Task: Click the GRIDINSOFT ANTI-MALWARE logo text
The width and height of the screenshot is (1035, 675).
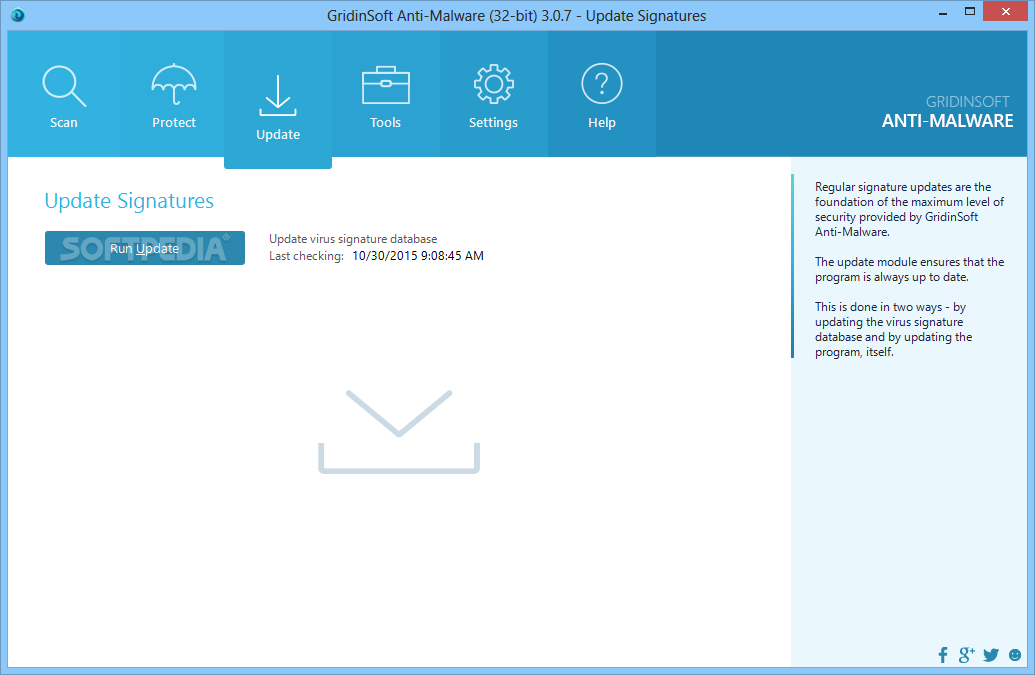Action: tap(947, 112)
